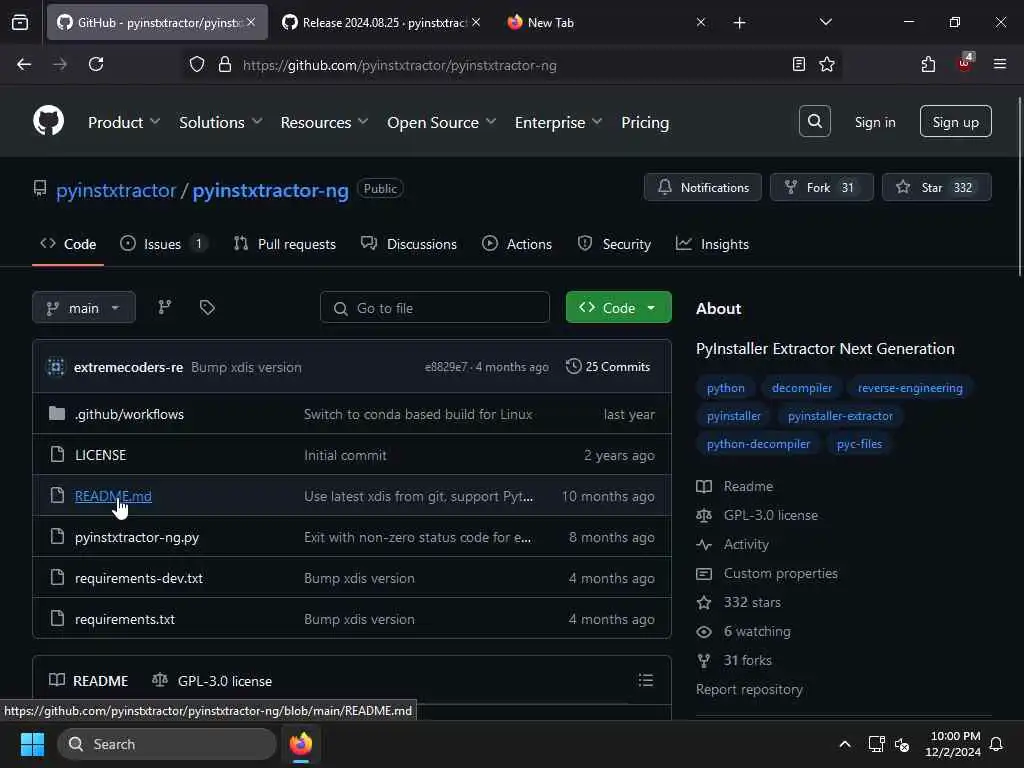Show hidden system tray icons
Screen dimensions: 1024x768
click(x=844, y=744)
